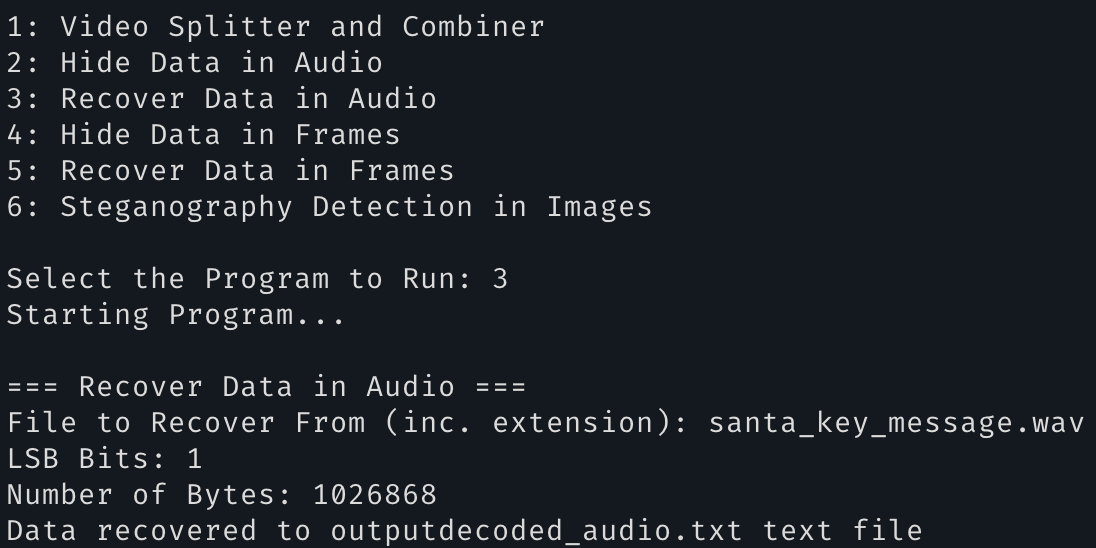Select option 2 Hide Data in Audio

click(x=195, y=63)
